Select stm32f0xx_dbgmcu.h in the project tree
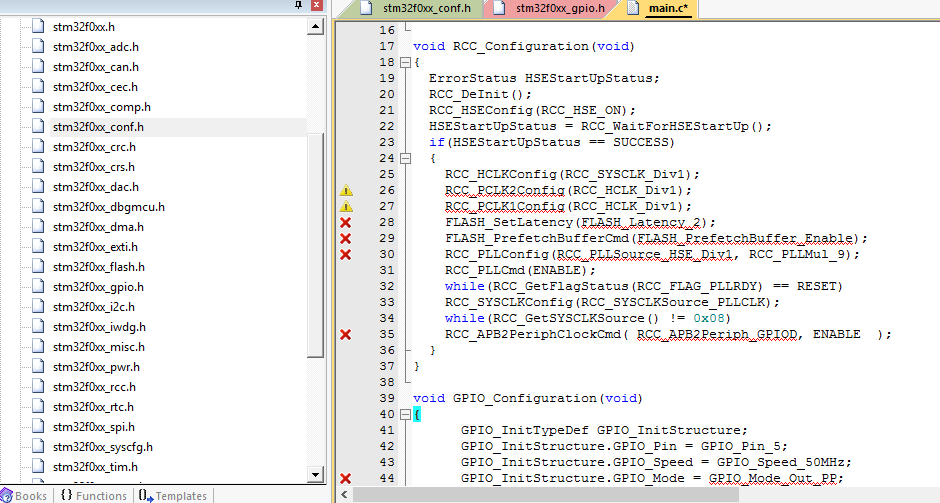This screenshot has width=940, height=503. tap(109, 206)
